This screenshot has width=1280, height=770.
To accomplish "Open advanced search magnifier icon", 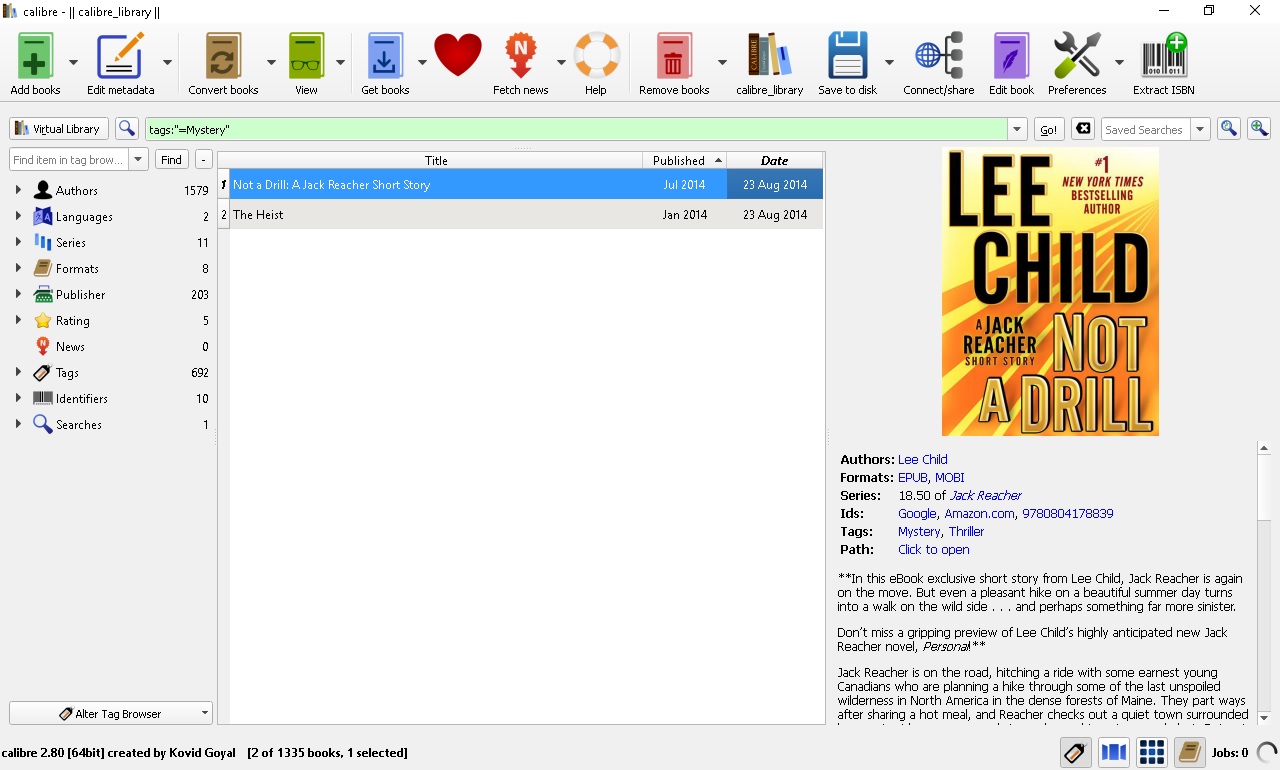I will (127, 129).
